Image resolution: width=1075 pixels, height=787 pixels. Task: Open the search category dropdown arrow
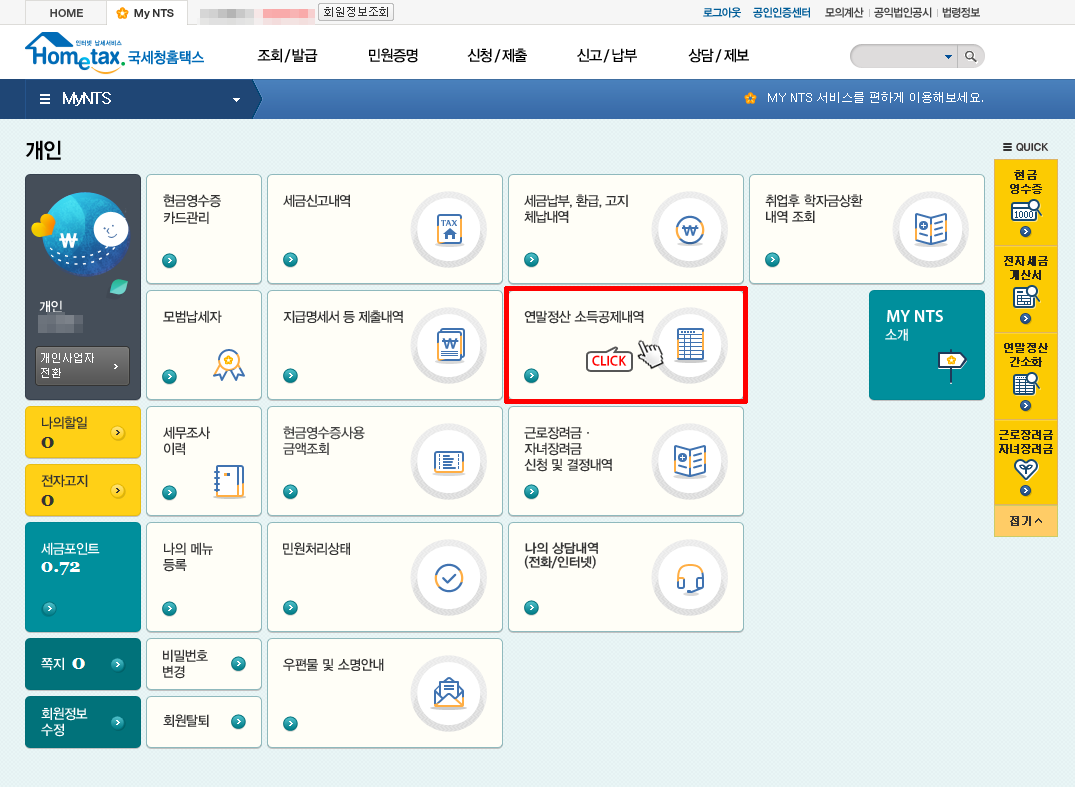(x=948, y=56)
